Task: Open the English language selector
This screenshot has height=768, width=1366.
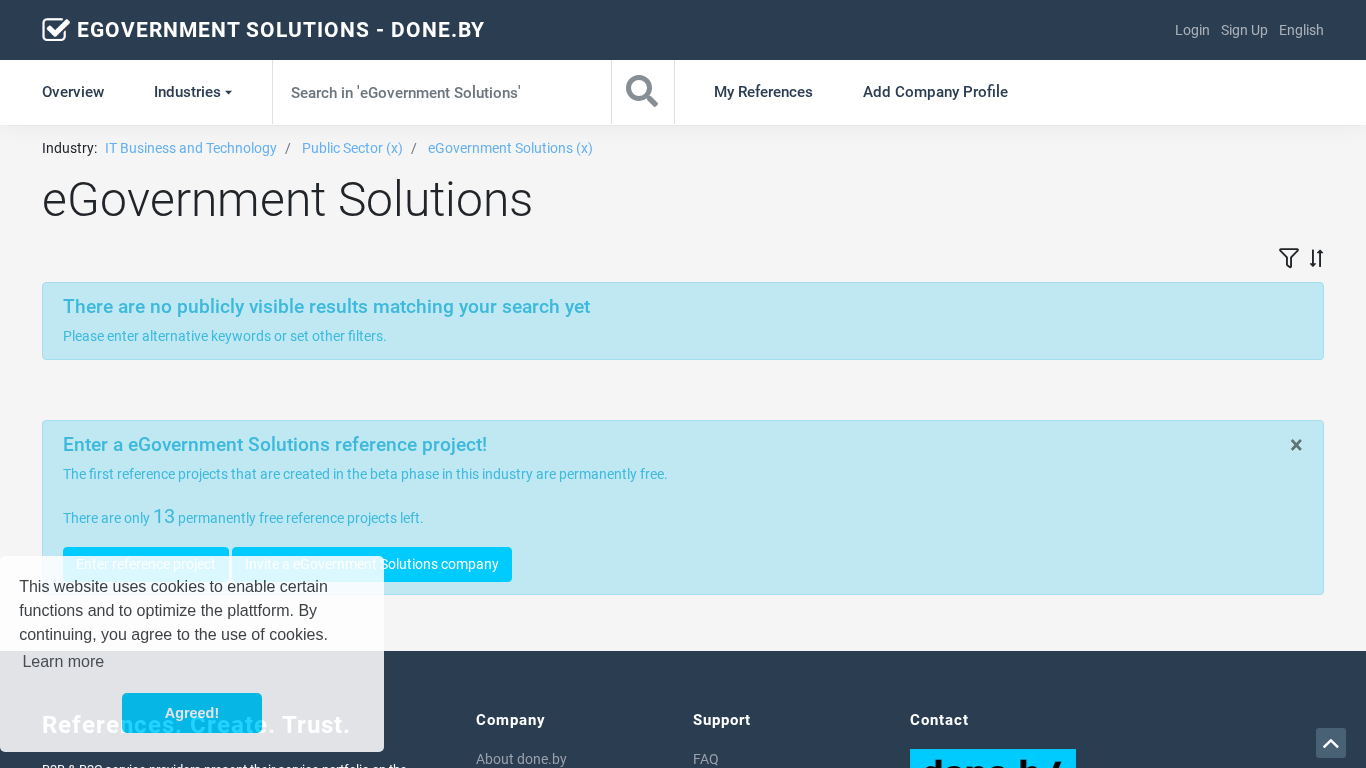Action: tap(1301, 30)
